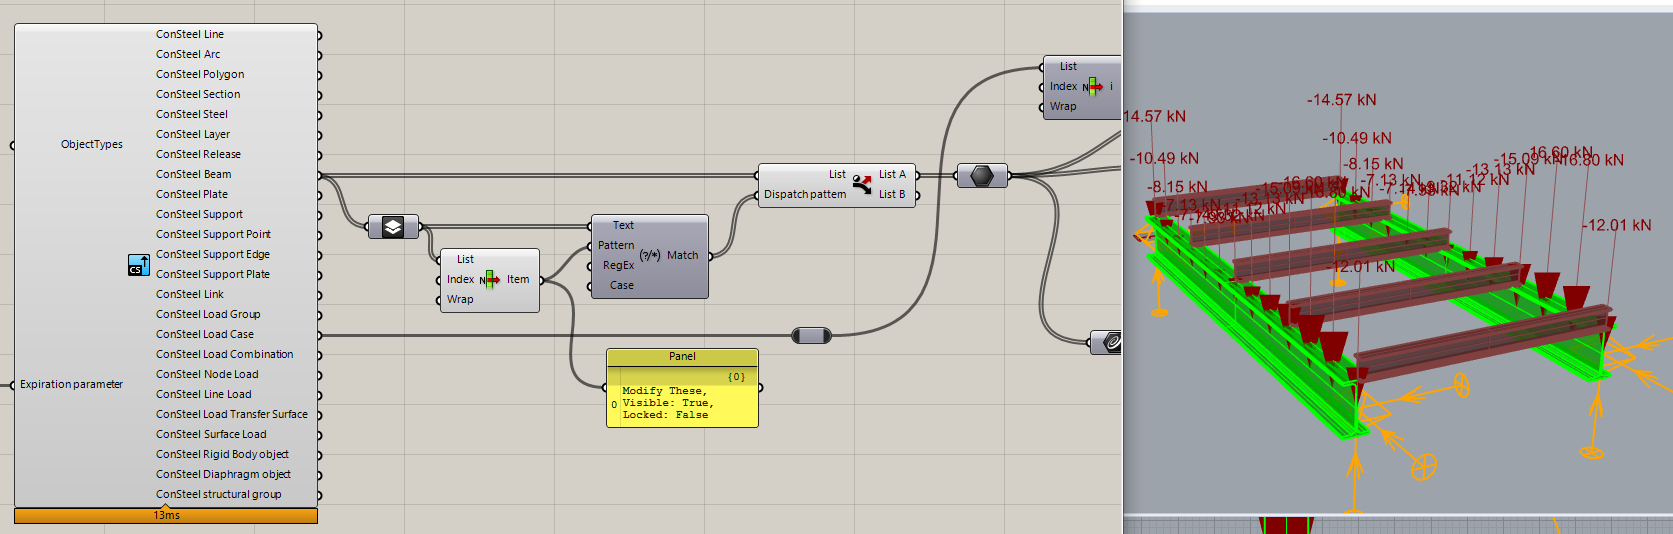Image resolution: width=1673 pixels, height=534 pixels.
Task: Click the Match component Case input
Action: (622, 285)
